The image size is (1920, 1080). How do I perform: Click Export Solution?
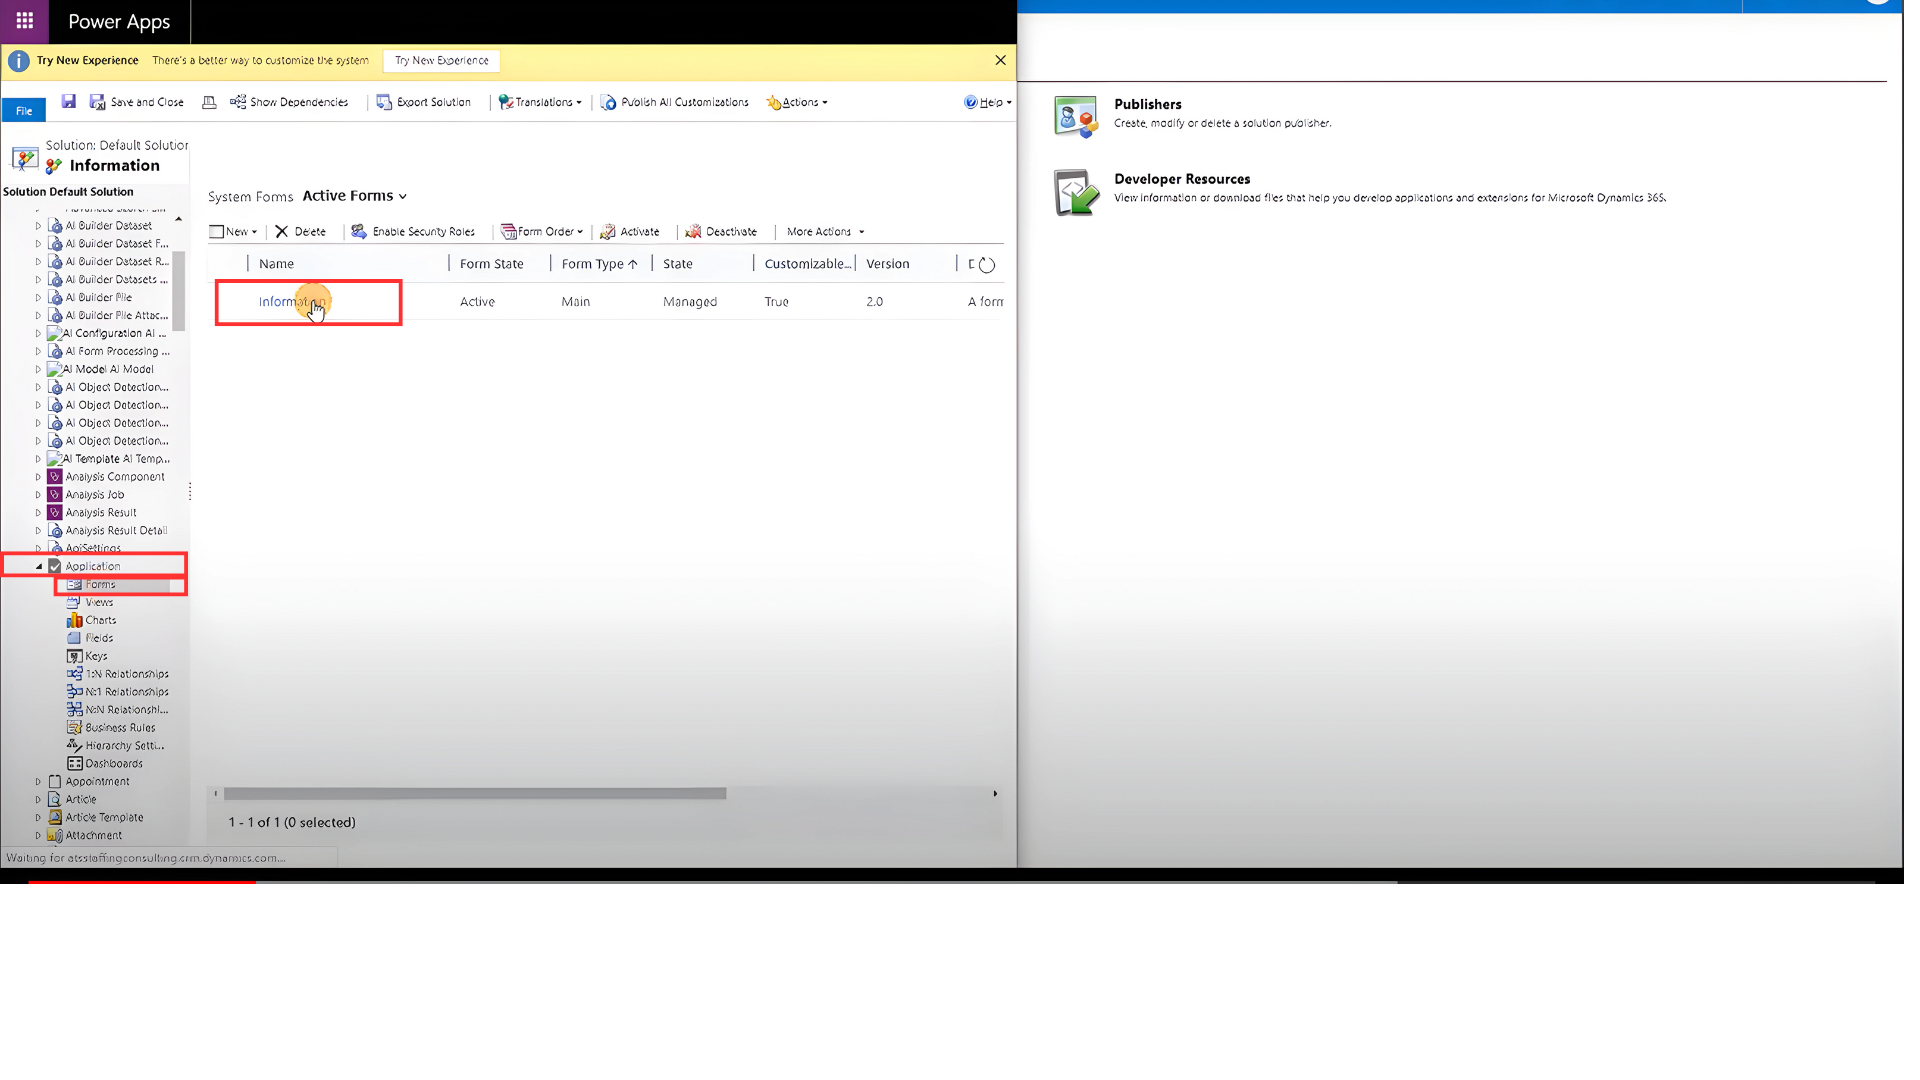tap(423, 102)
